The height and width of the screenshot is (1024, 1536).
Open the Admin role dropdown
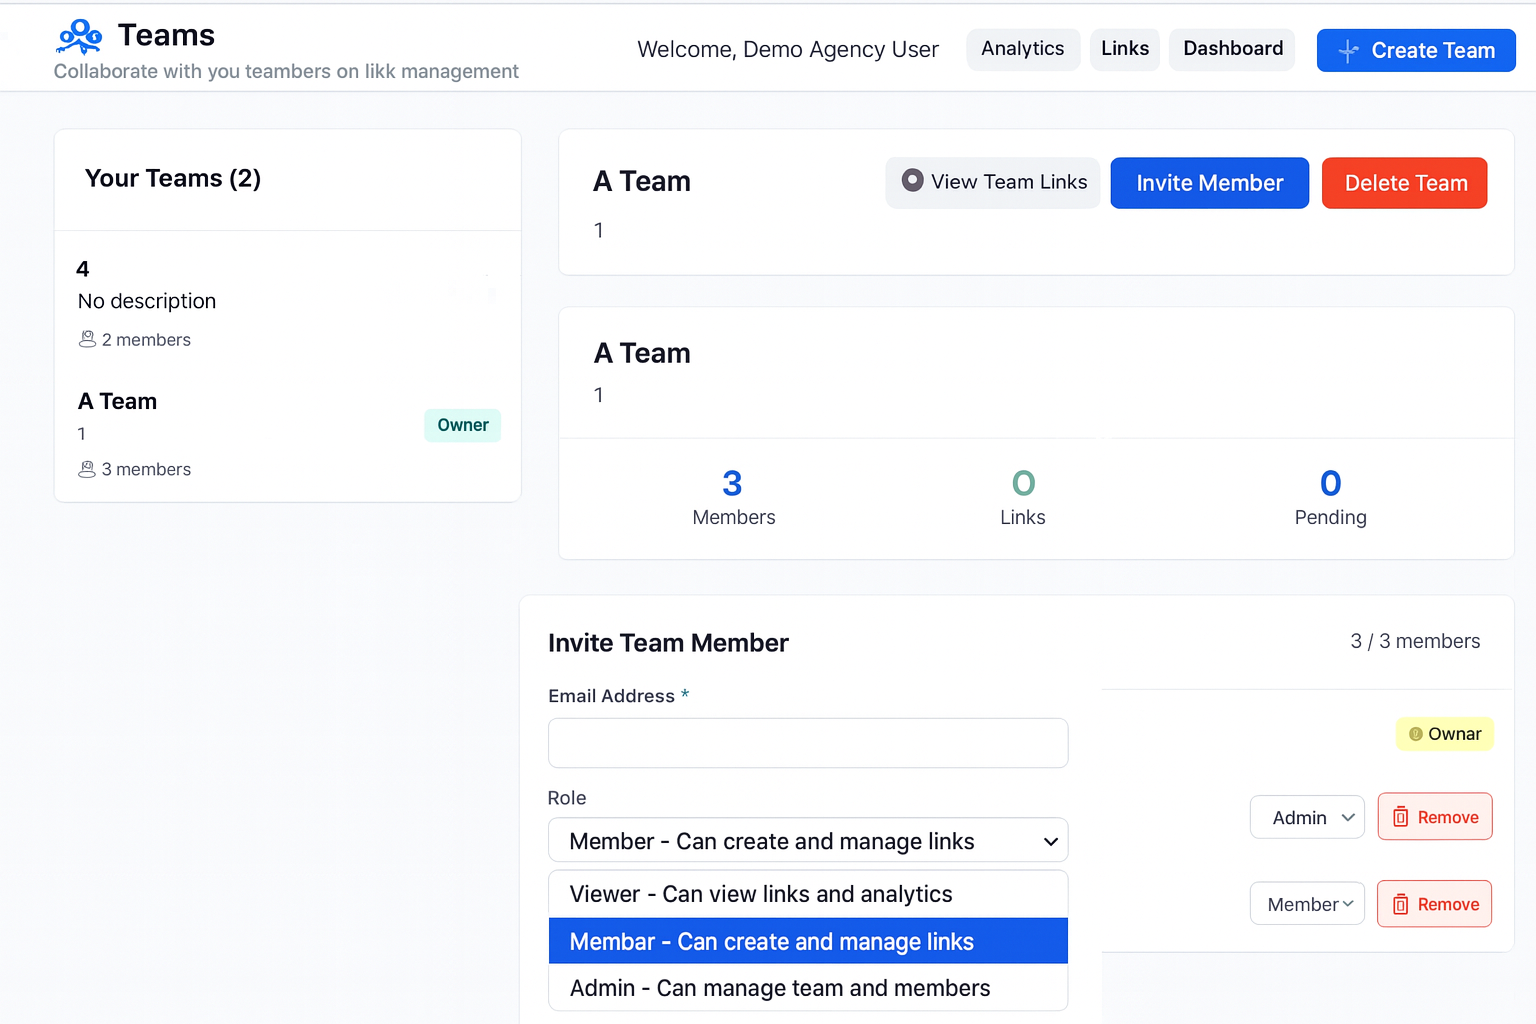pyautogui.click(x=1307, y=817)
